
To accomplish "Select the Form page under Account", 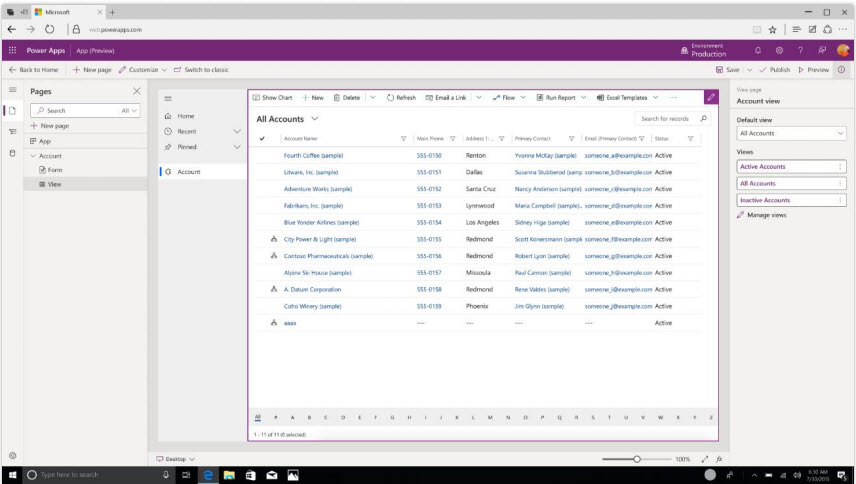I will point(55,170).
